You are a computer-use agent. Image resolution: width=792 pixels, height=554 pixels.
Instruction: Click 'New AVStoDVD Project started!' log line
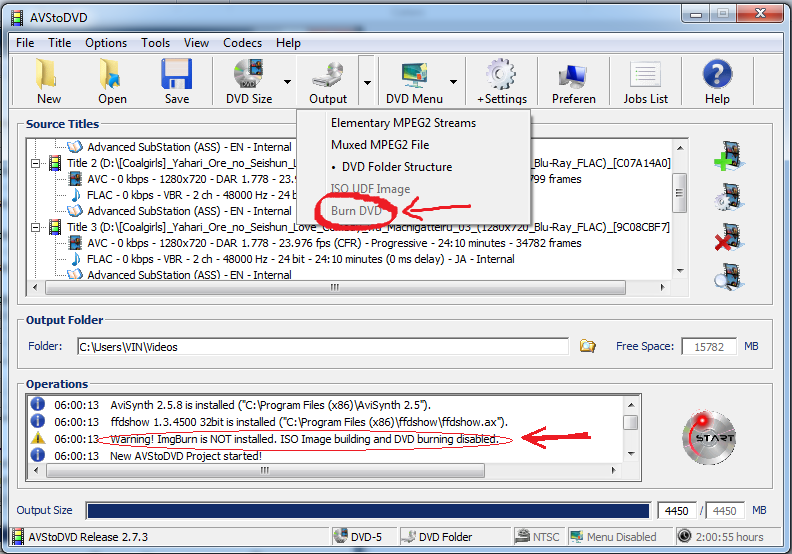[186, 456]
